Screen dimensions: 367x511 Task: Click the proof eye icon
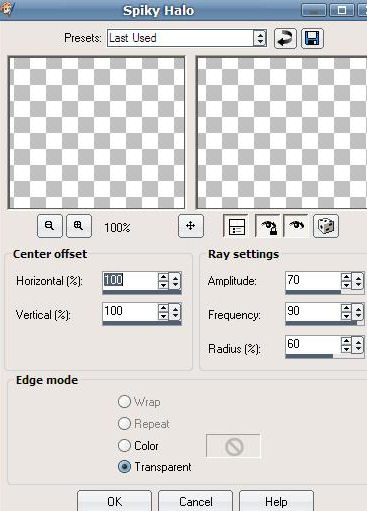pos(296,226)
